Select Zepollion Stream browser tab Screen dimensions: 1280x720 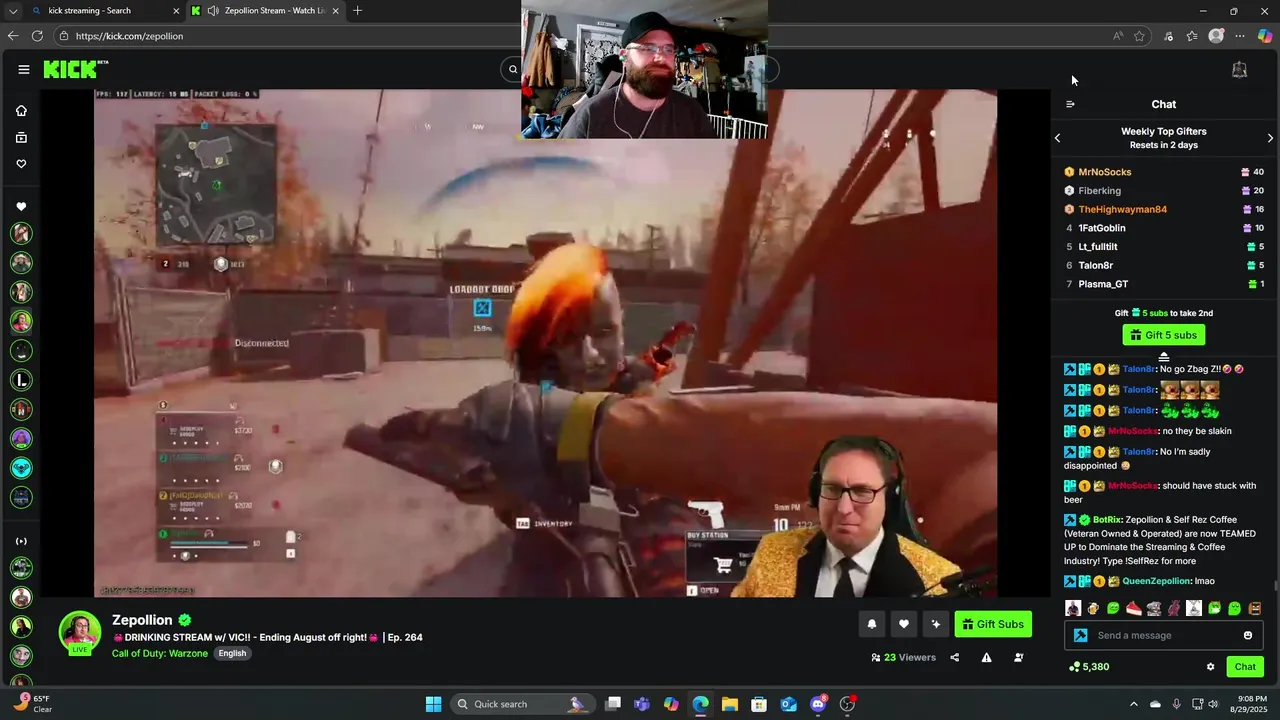click(x=265, y=11)
